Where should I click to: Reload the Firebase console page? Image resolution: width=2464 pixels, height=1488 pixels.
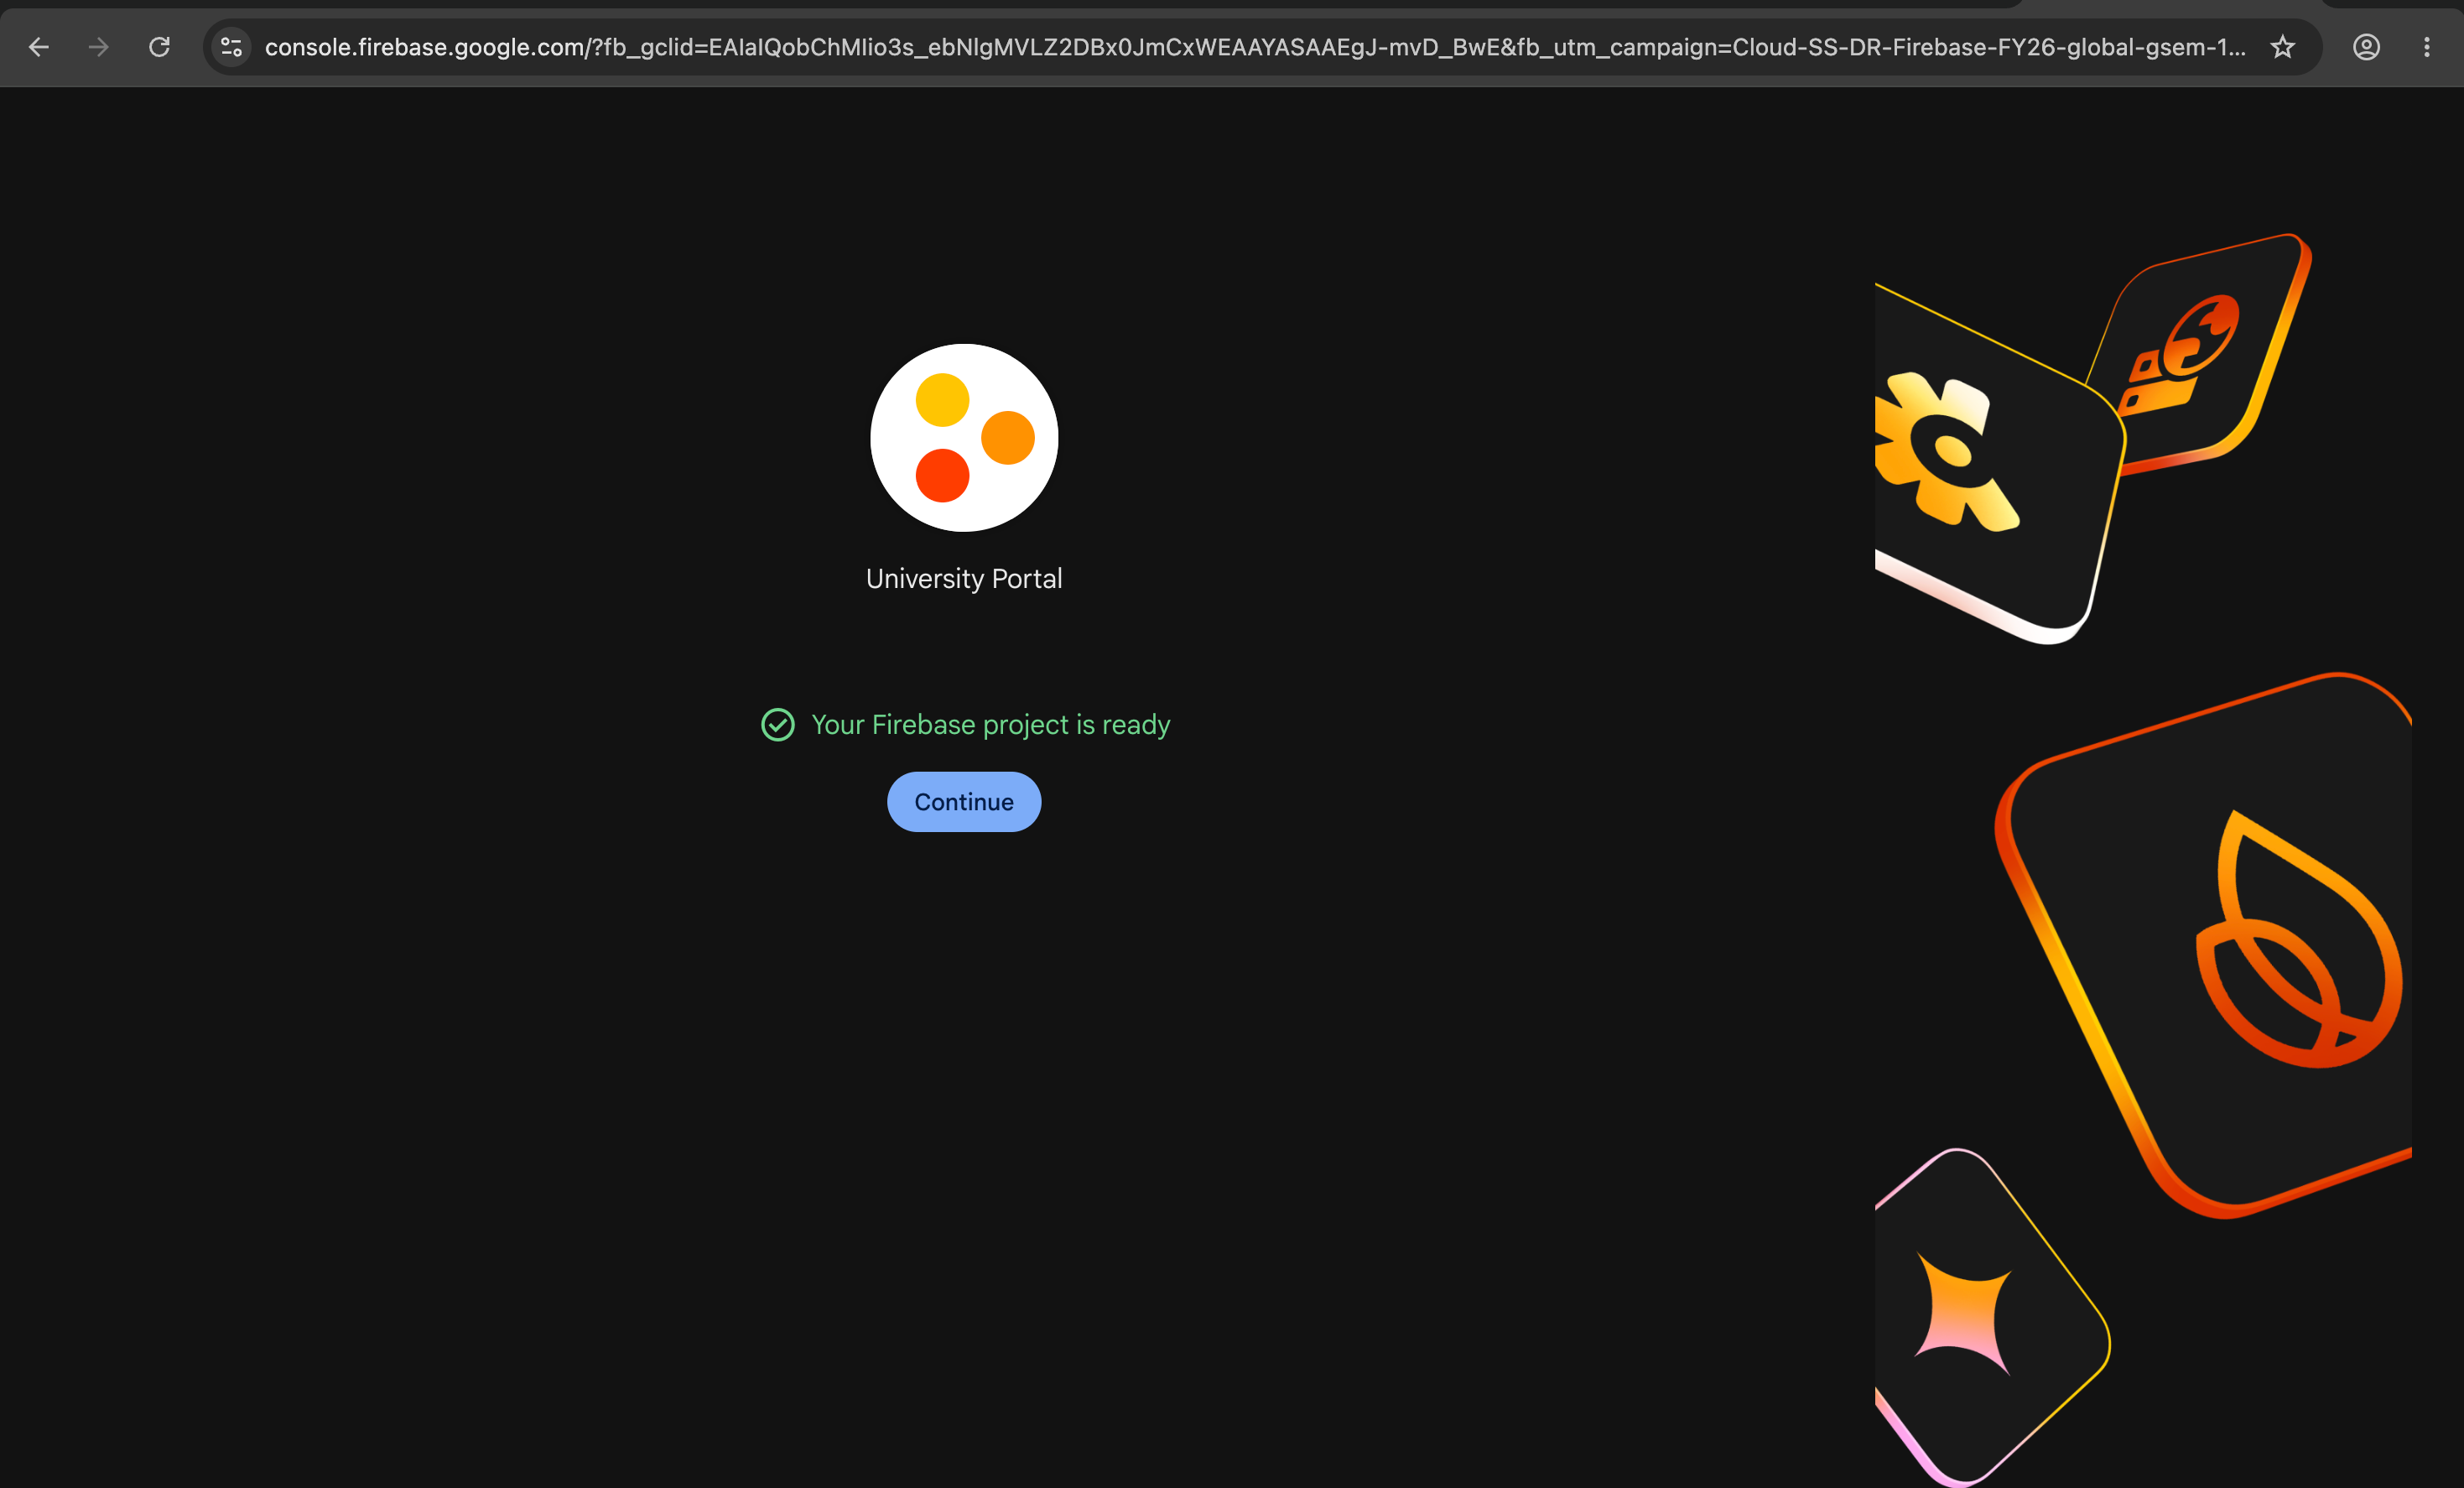[x=159, y=47]
